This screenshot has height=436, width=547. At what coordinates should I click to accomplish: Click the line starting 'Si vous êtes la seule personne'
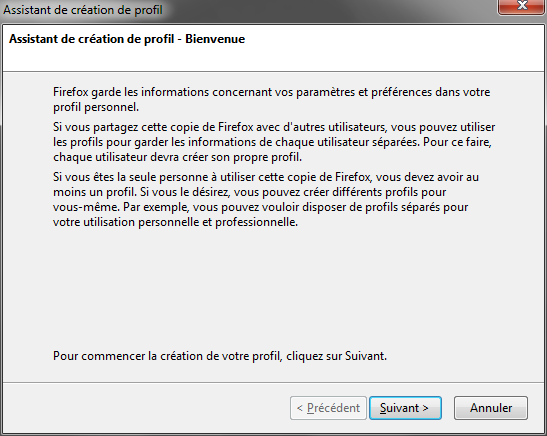click(x=266, y=177)
